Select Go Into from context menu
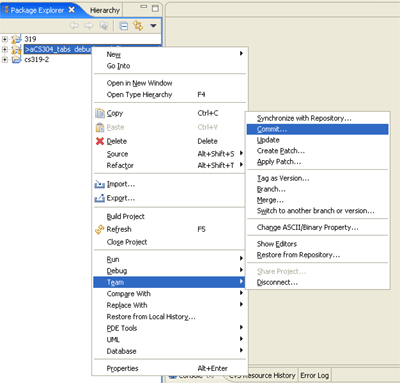The width and height of the screenshot is (400, 383). pyautogui.click(x=170, y=66)
